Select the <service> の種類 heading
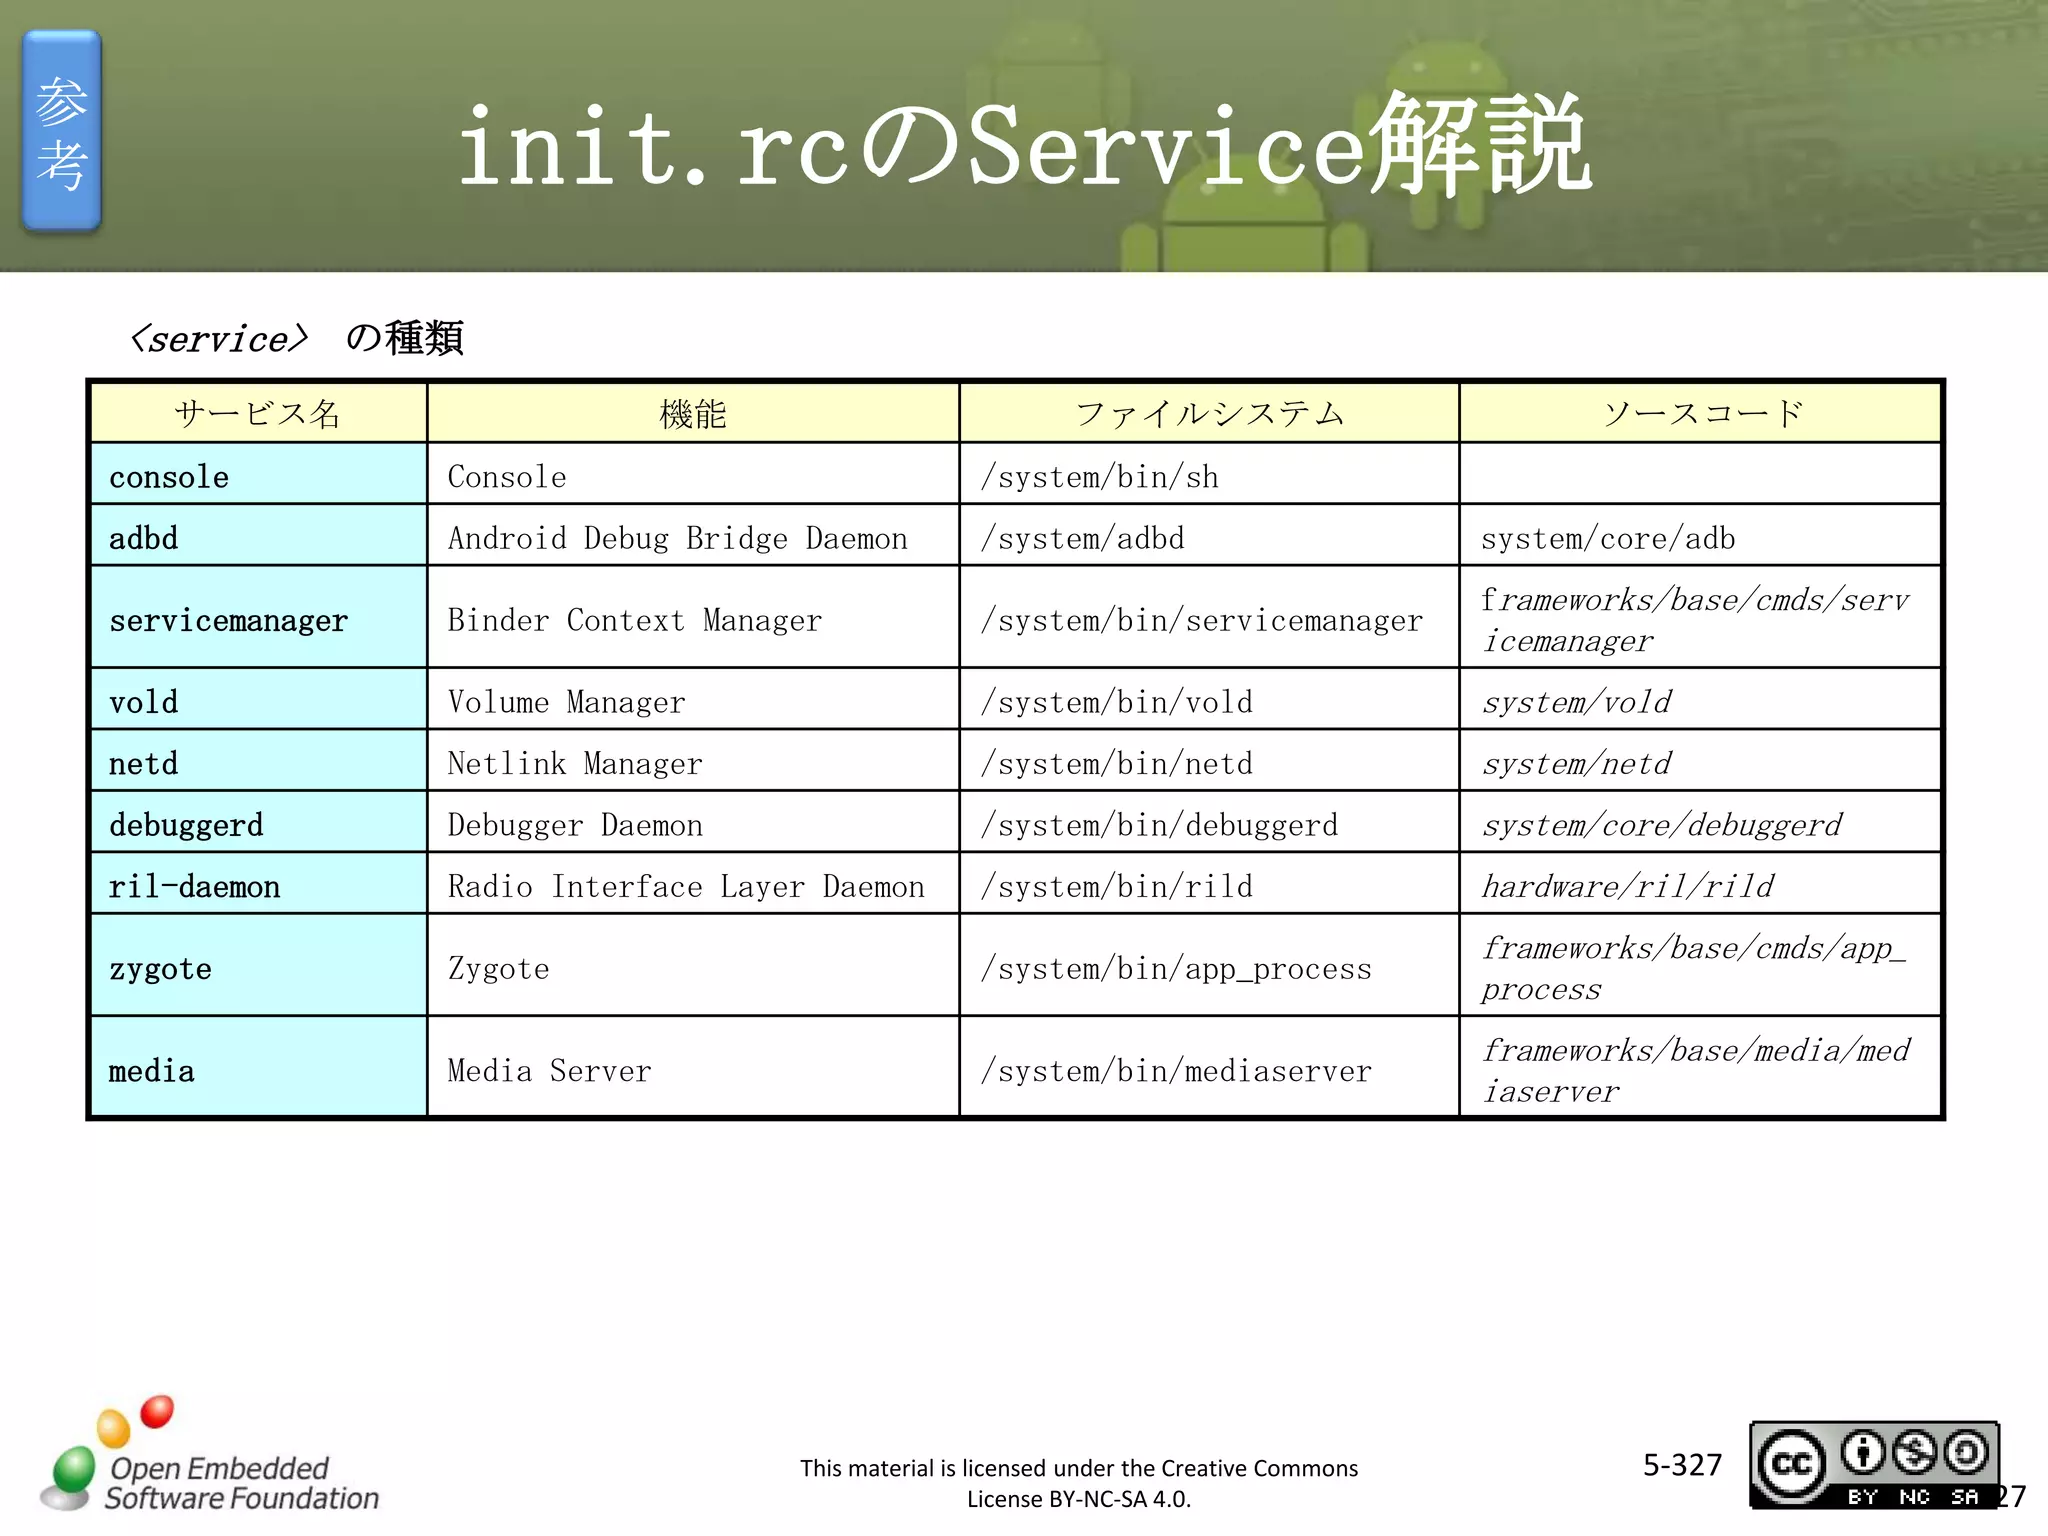2048x1536 pixels. (x=297, y=338)
